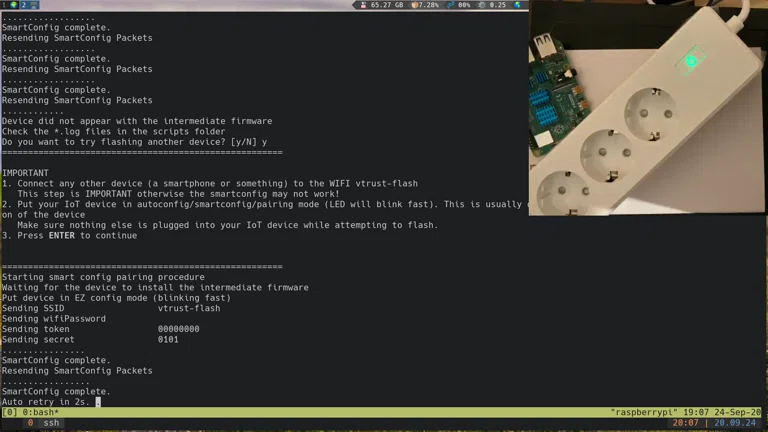
Task: Select the ssh tab in bottom bar
Action: pos(50,424)
